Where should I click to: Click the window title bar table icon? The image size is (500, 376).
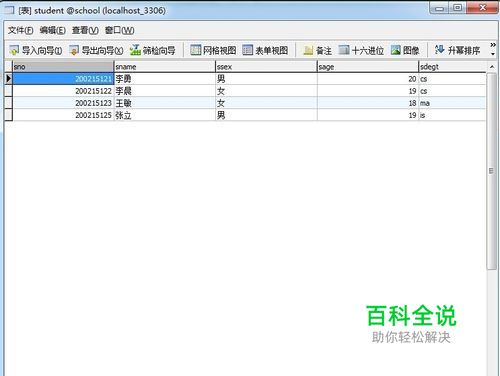click(9, 10)
